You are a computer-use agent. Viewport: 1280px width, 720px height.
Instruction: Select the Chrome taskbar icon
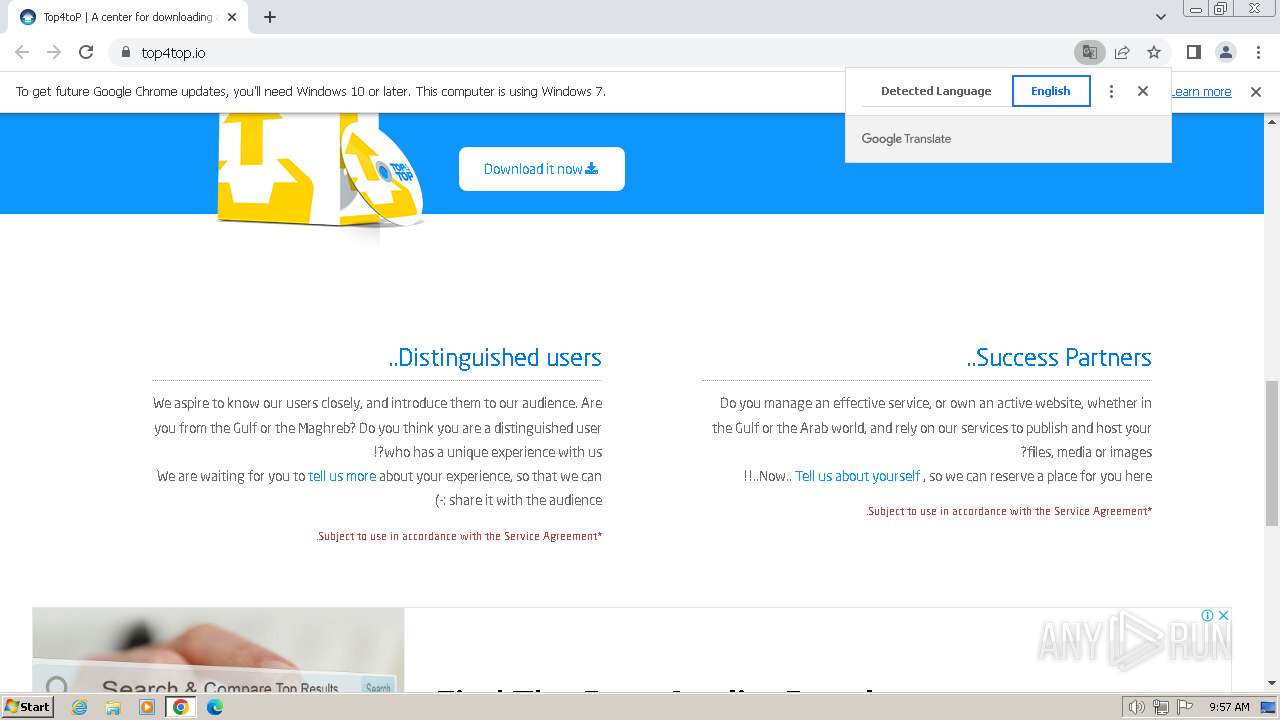[x=181, y=706]
